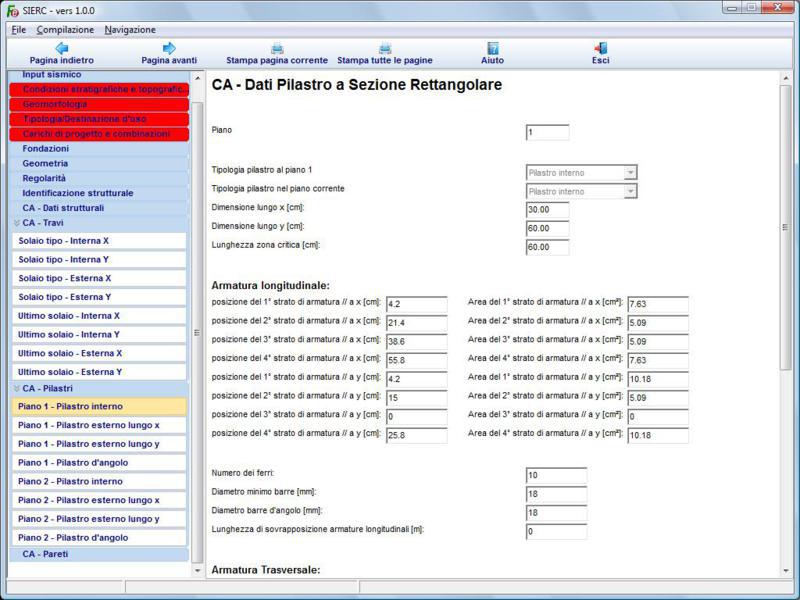Screen dimensions: 800x600
Task: Collapse the CA - Travi section
Action: (17, 223)
